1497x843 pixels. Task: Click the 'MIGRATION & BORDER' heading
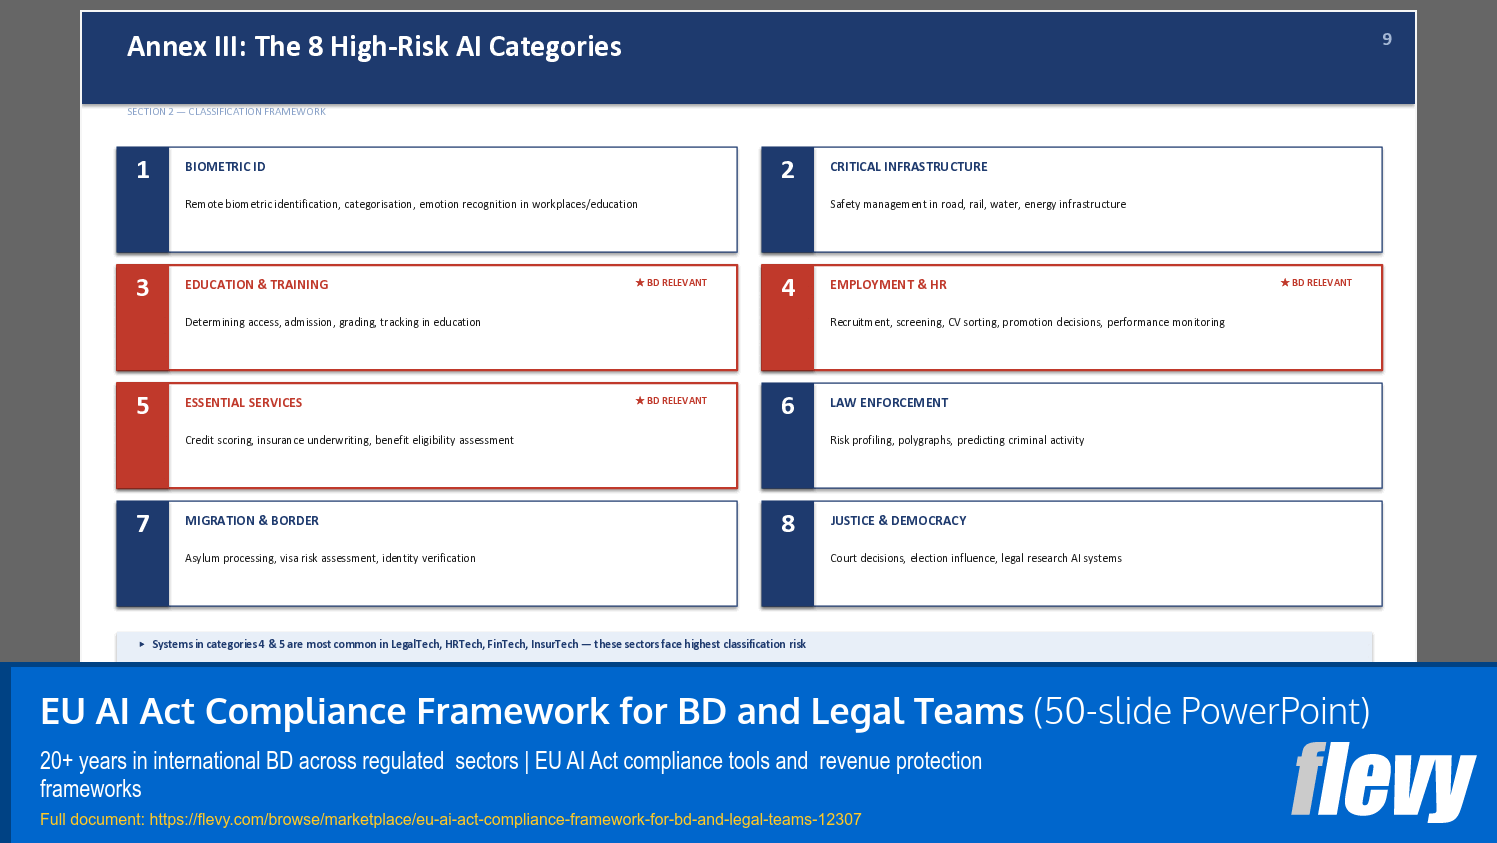tap(252, 521)
